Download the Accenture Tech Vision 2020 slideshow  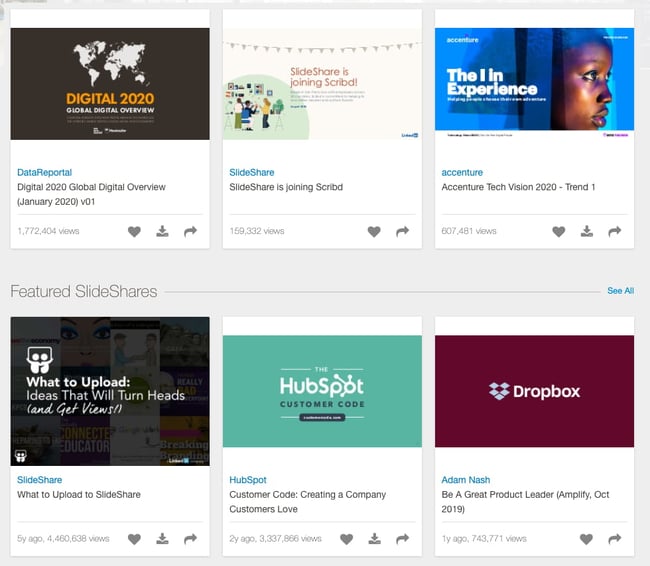pyautogui.click(x=587, y=231)
